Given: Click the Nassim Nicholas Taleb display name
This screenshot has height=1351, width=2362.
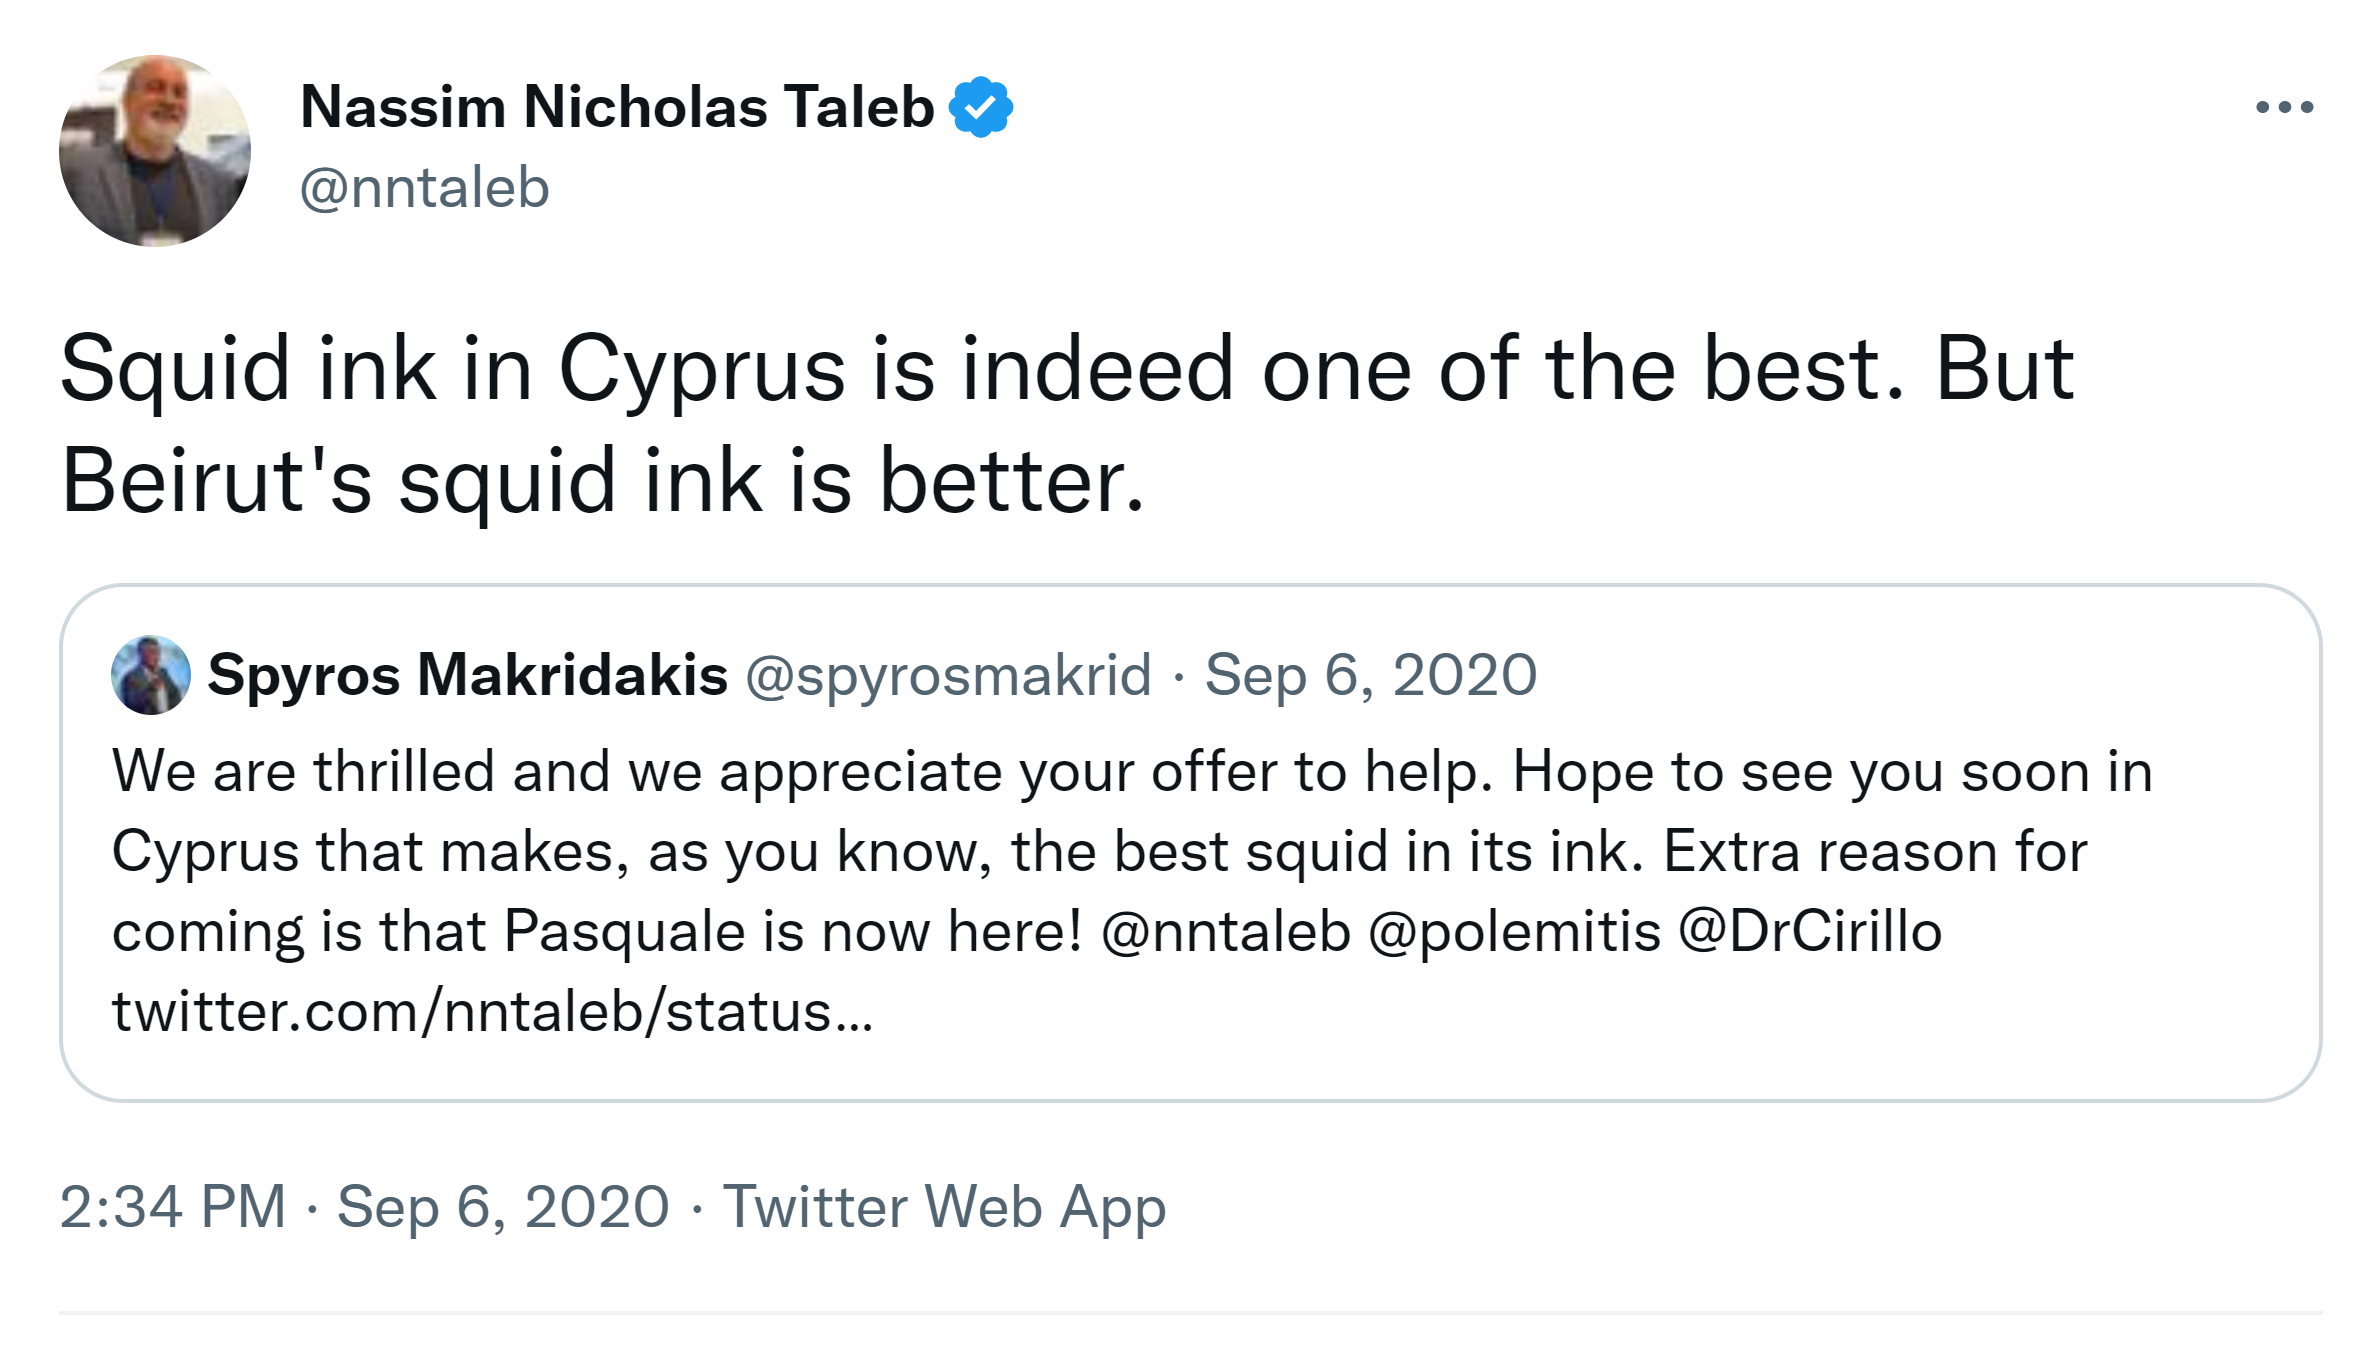Looking at the screenshot, I should point(616,107).
